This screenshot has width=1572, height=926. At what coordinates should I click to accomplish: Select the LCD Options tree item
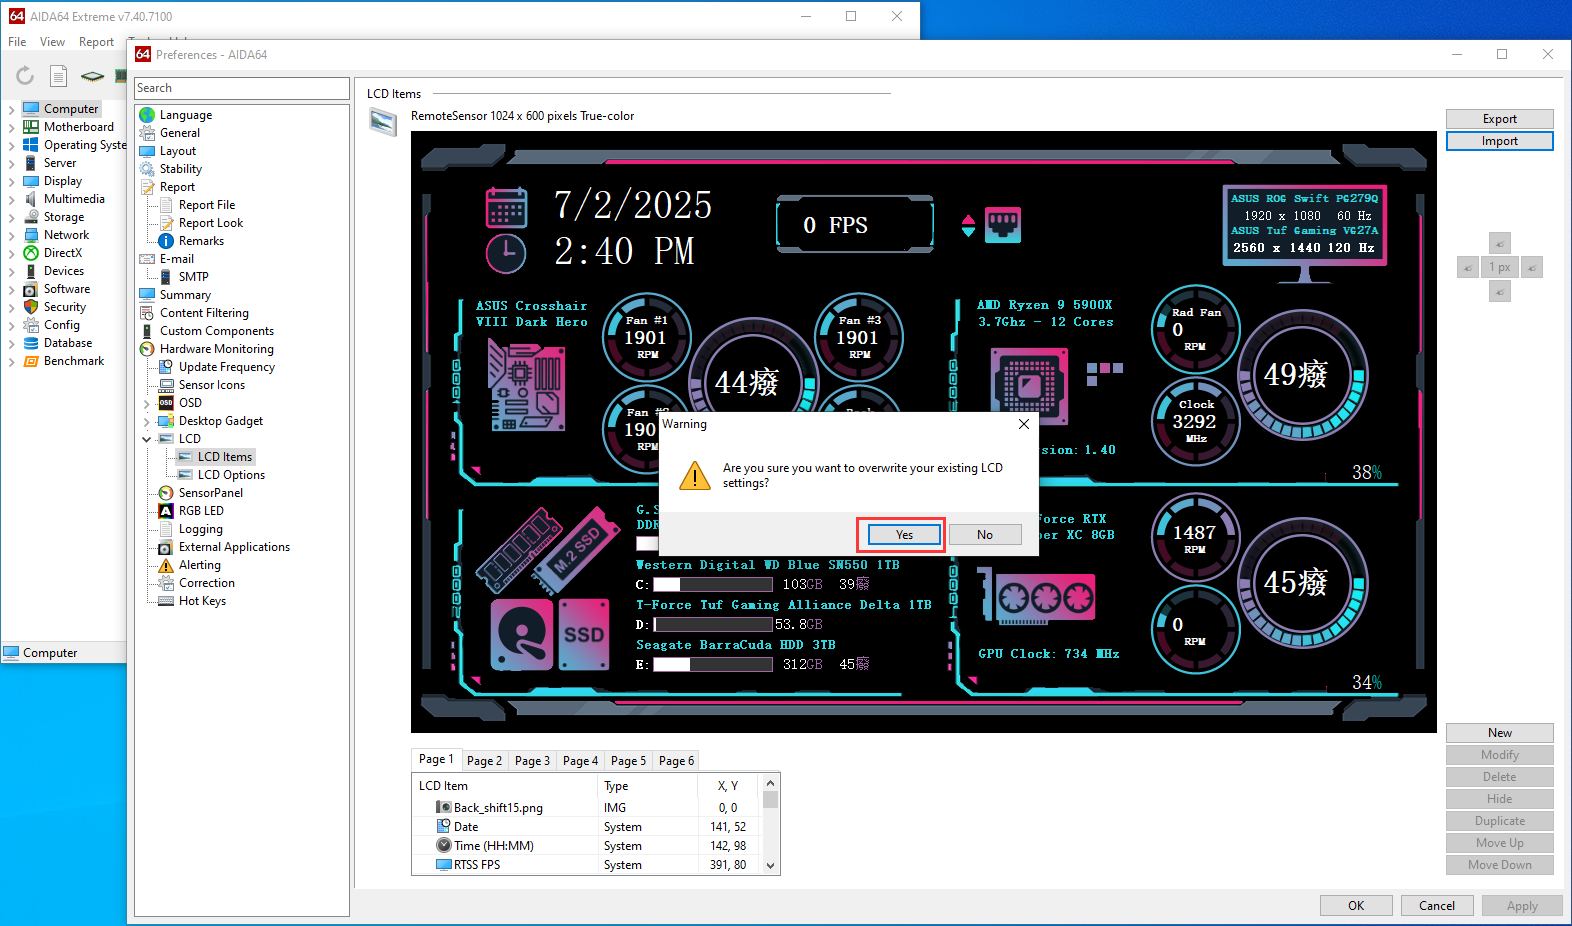pos(231,475)
